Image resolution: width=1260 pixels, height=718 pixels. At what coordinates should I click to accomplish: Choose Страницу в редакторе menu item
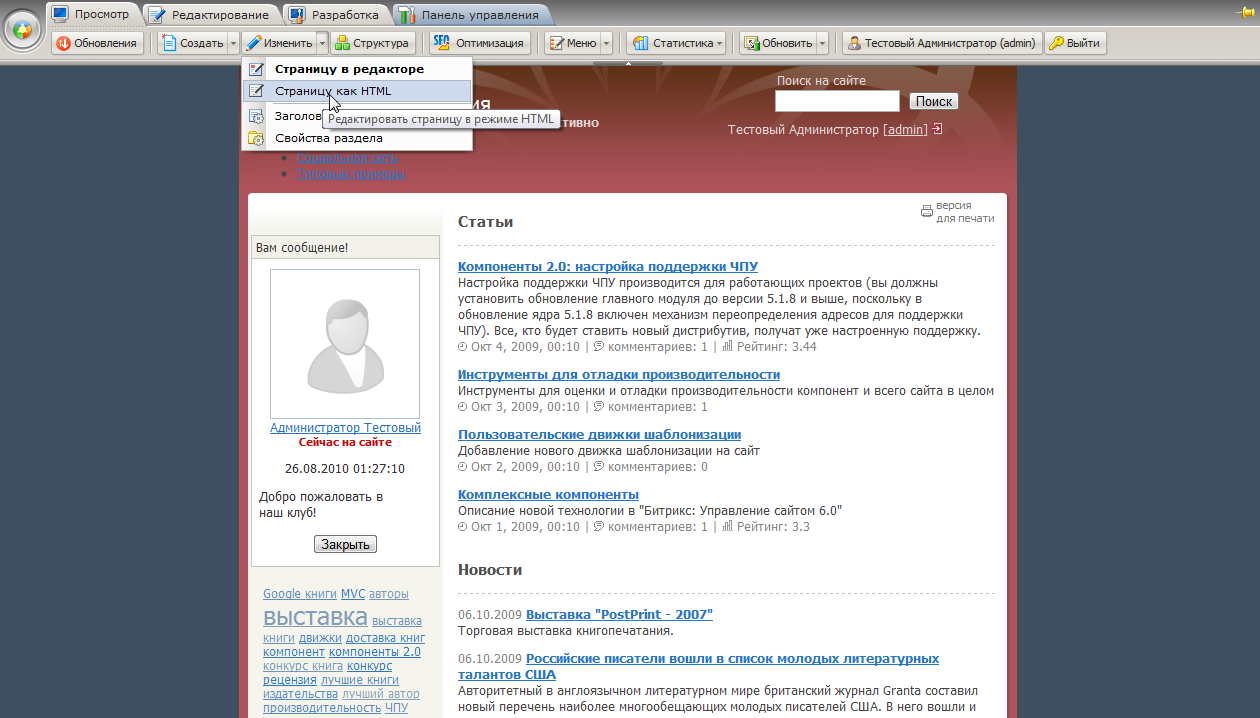[x=357, y=69]
